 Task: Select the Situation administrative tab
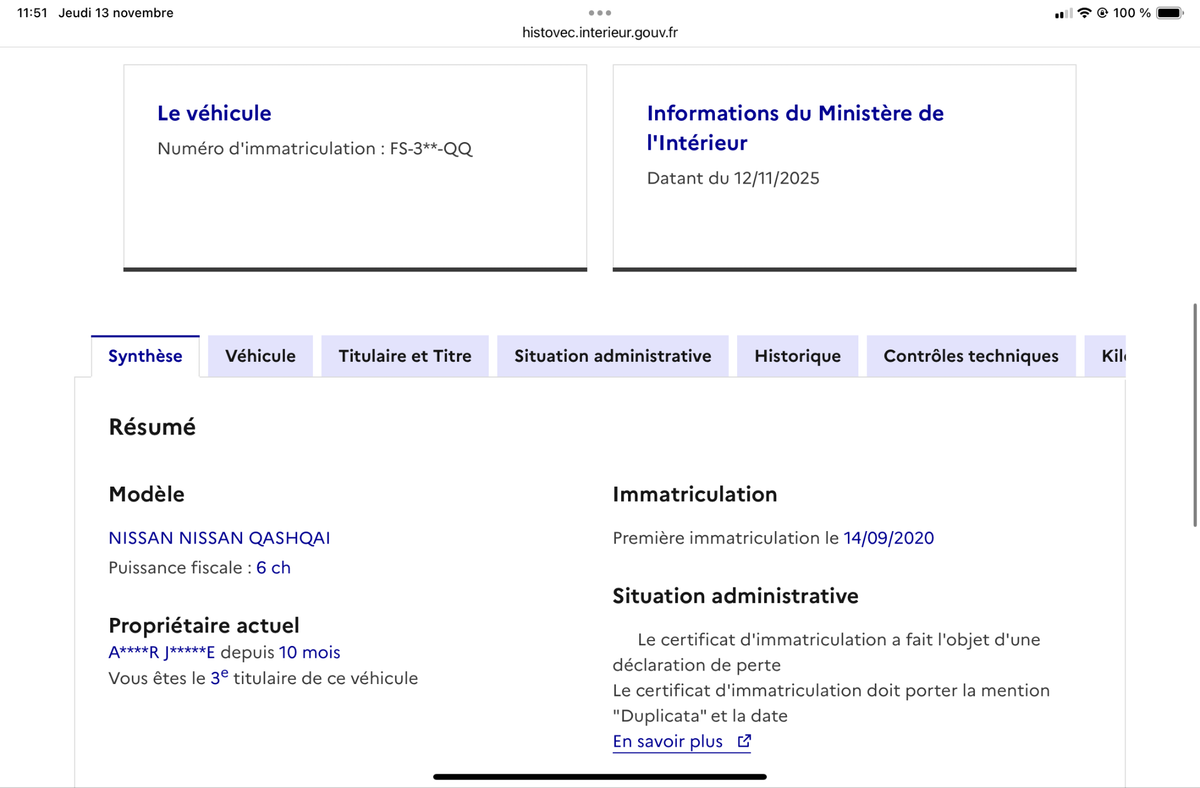coord(613,356)
